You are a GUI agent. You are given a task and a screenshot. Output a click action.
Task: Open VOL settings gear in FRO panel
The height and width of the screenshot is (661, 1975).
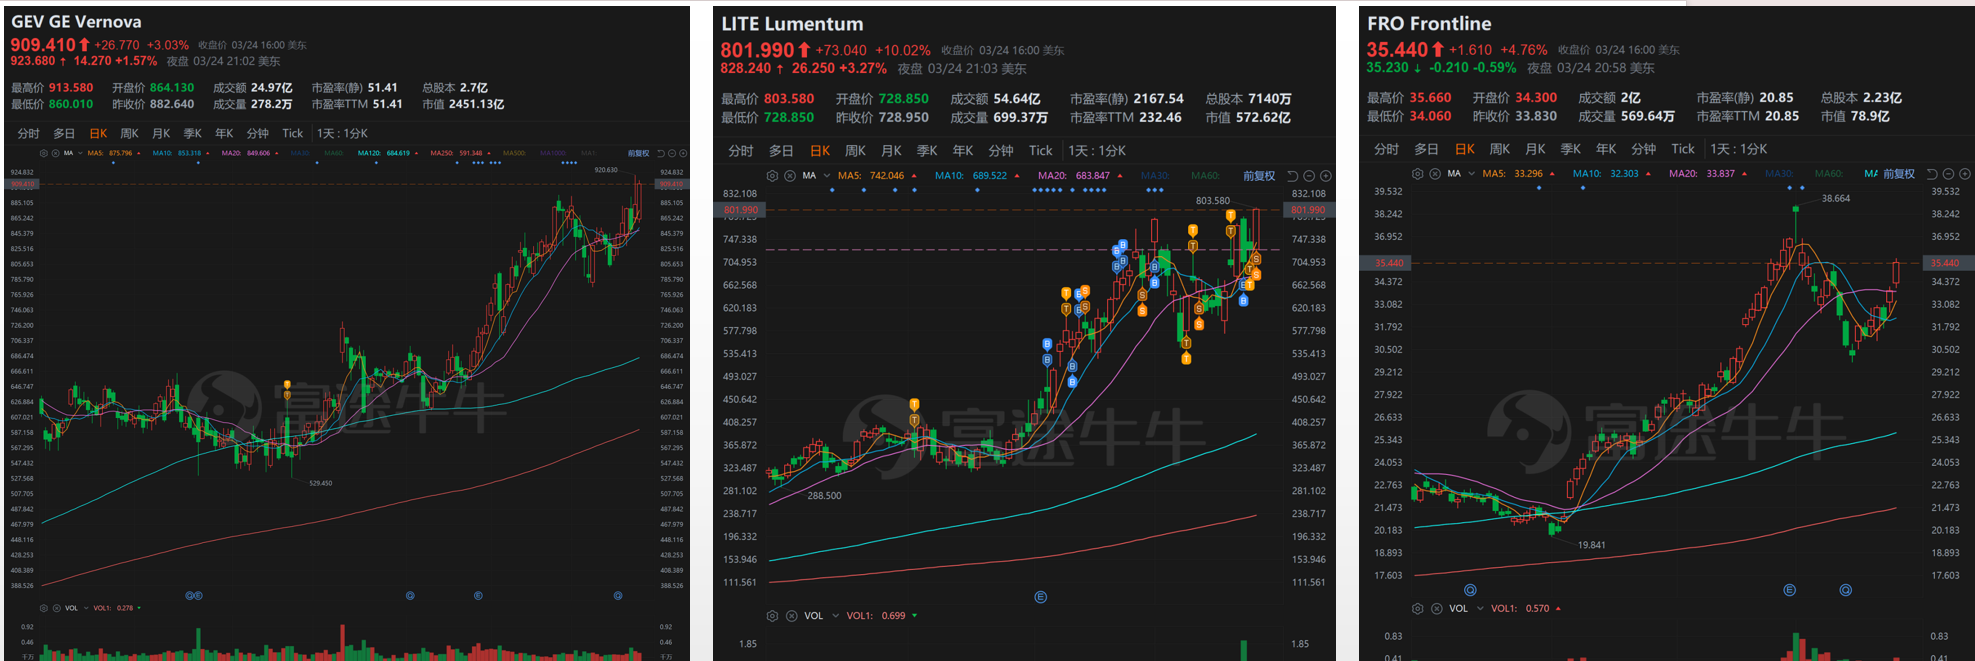pos(1417,608)
